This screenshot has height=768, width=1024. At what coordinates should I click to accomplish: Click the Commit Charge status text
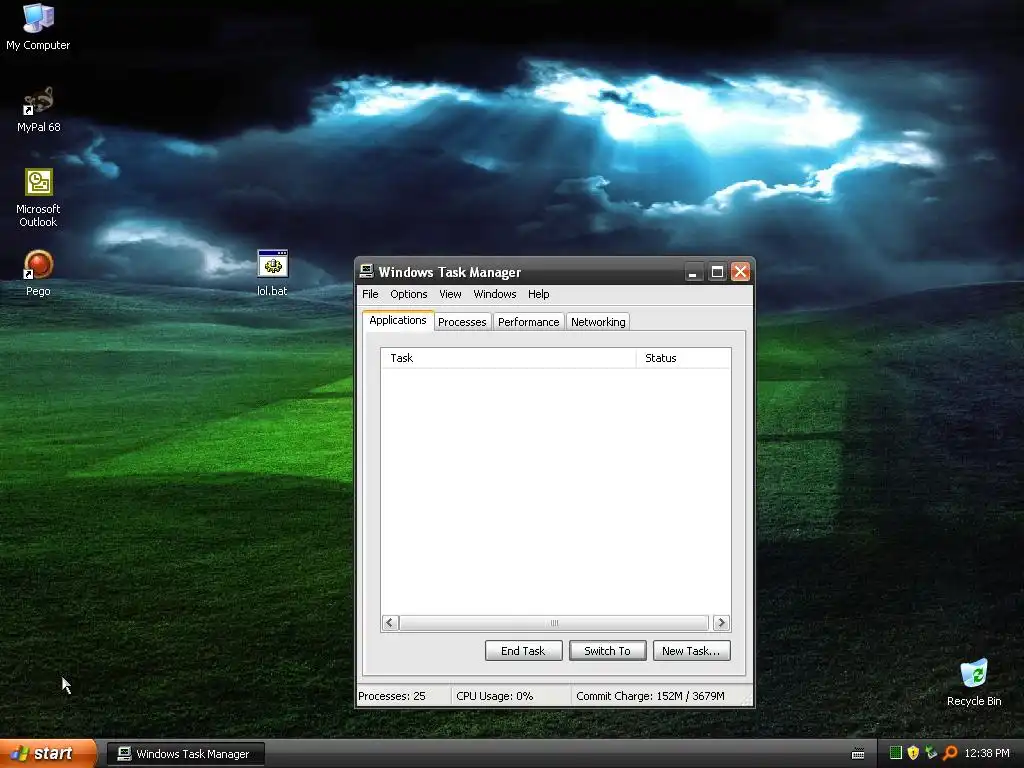tap(650, 696)
